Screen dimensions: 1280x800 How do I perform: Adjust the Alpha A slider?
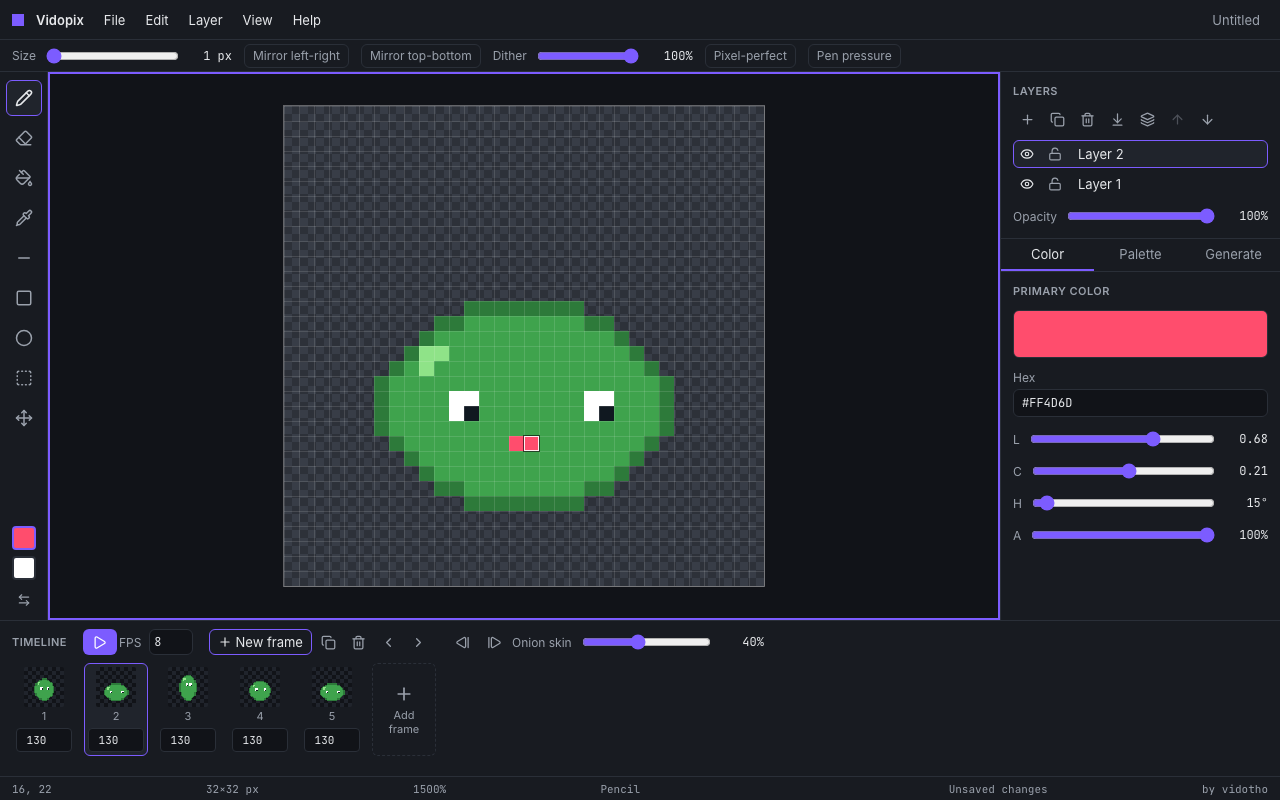coord(1123,535)
